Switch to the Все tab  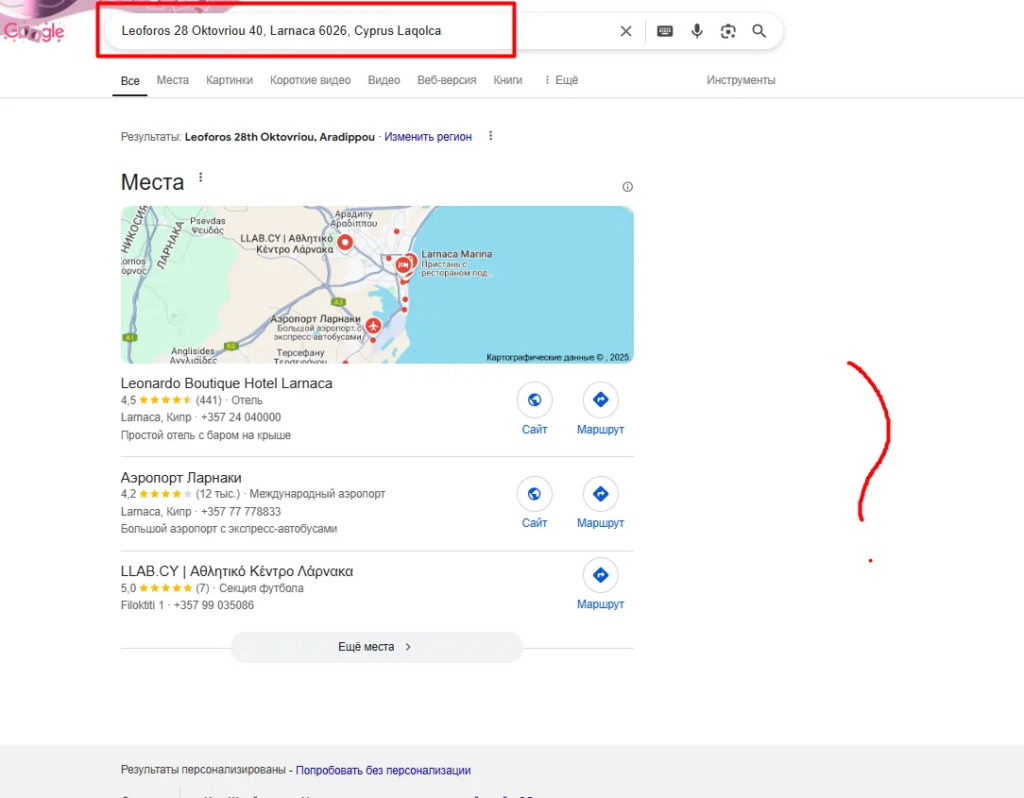(x=130, y=80)
